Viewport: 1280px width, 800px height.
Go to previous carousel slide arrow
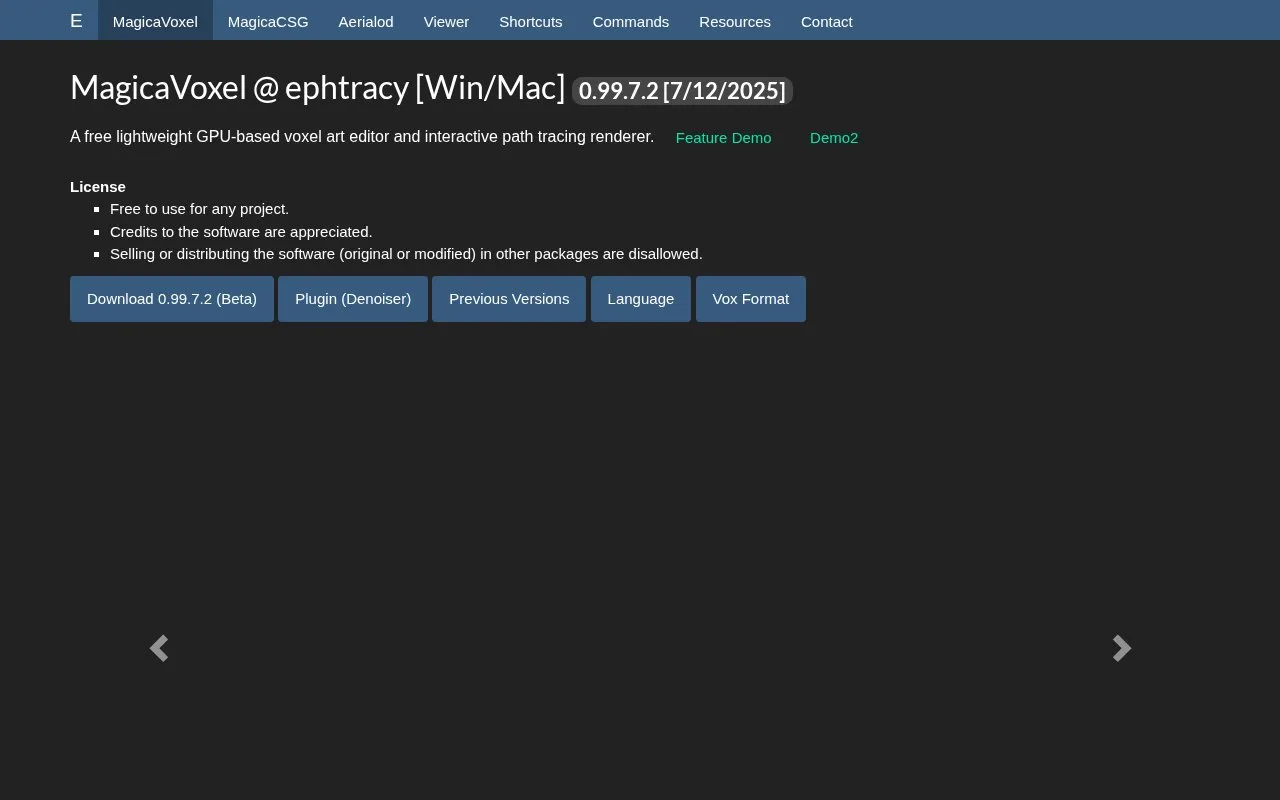pyautogui.click(x=159, y=648)
